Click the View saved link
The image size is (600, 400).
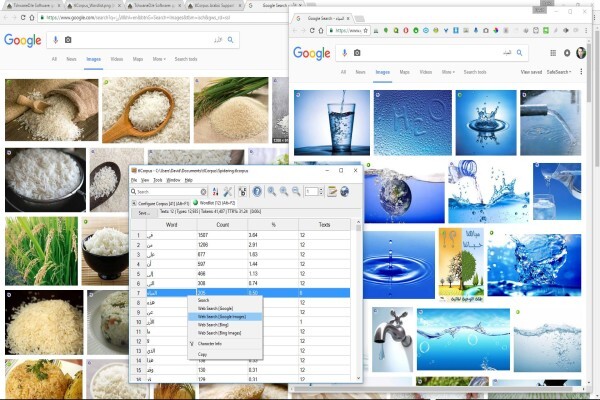pos(531,72)
